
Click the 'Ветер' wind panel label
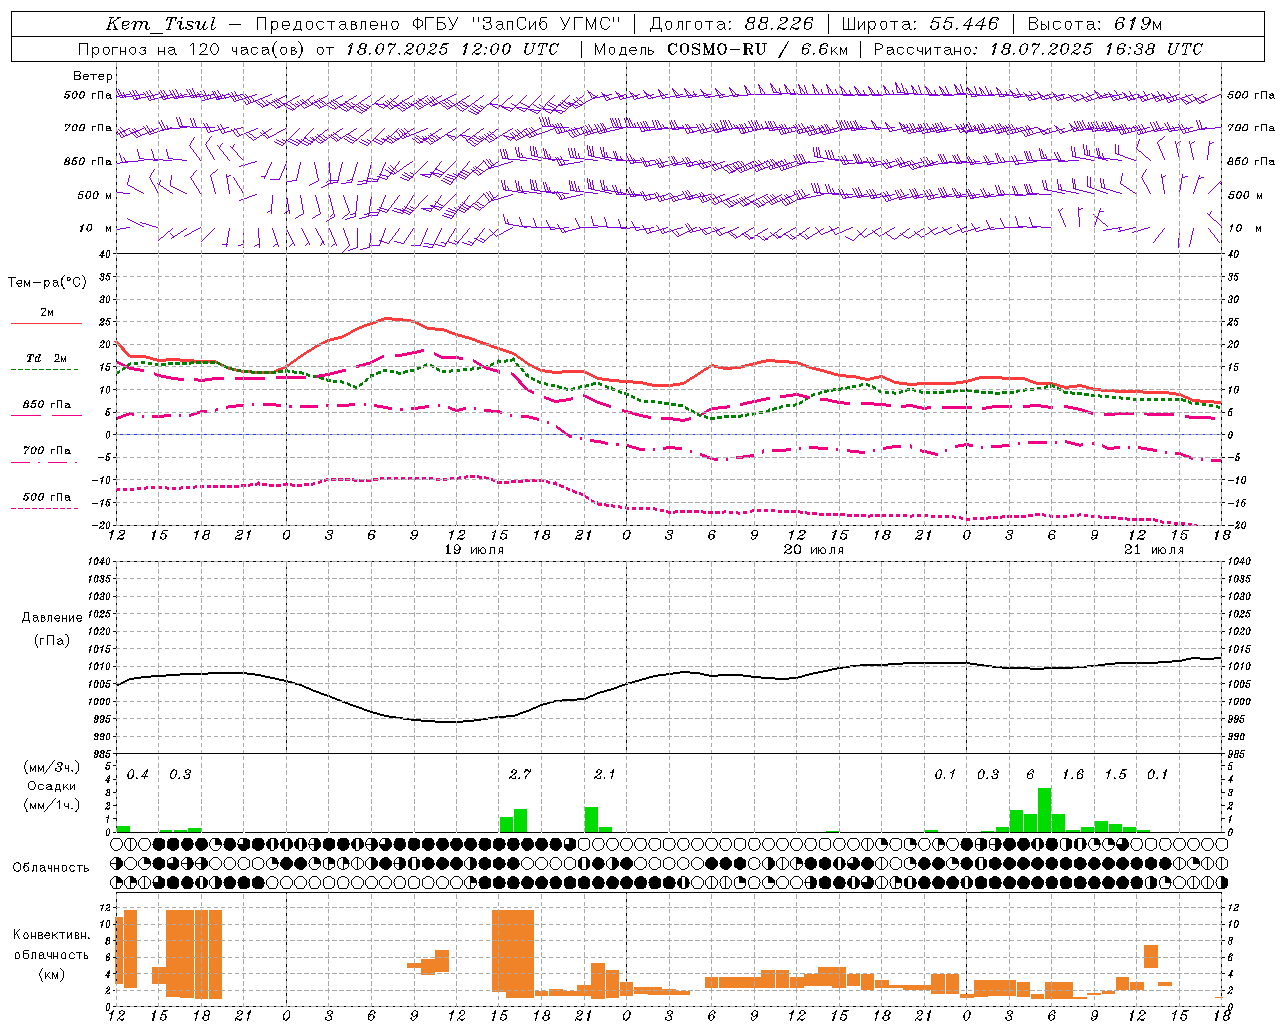coord(93,76)
